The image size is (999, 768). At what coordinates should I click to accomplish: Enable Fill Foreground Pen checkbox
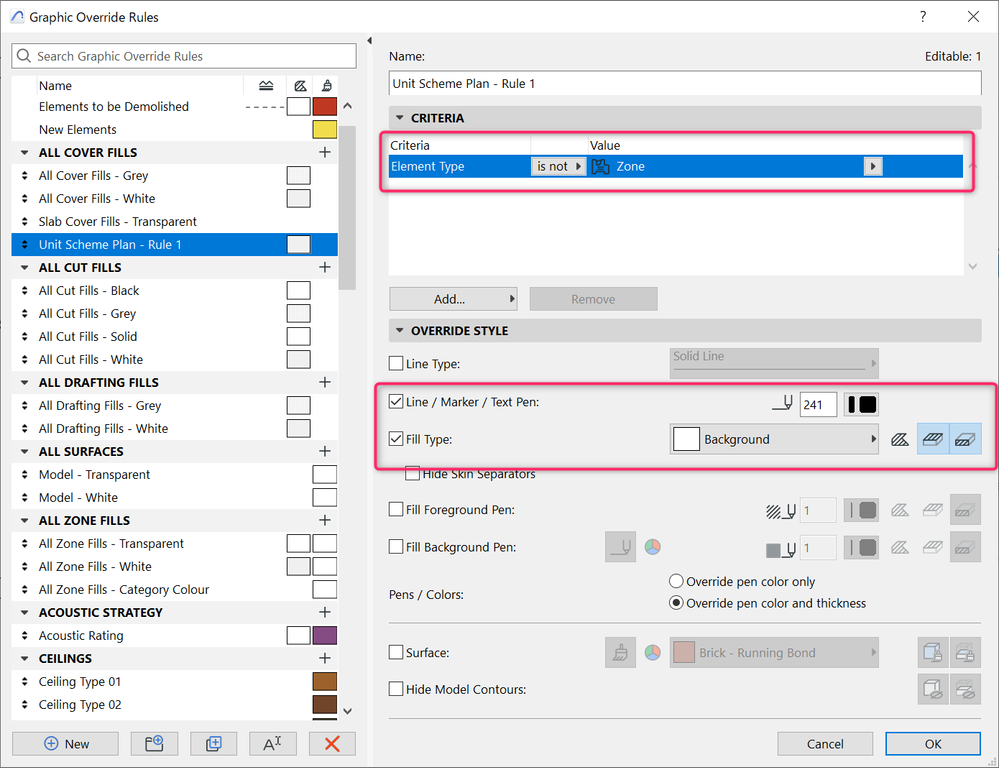coord(396,509)
